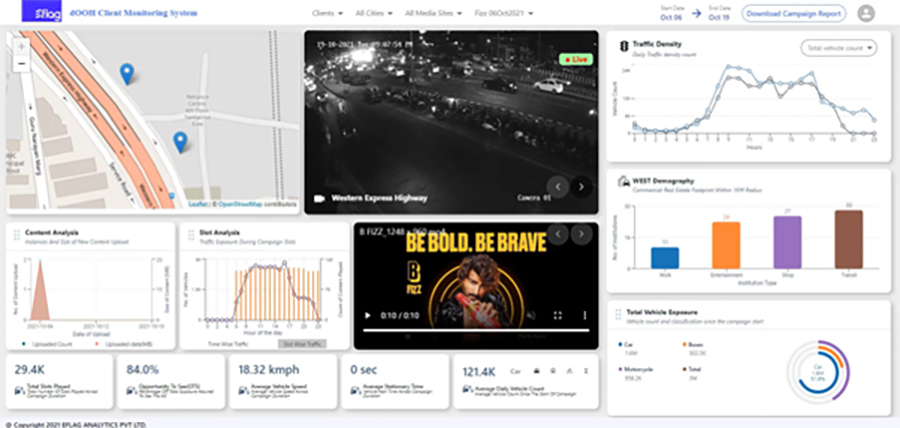Image resolution: width=900 pixels, height=428 pixels.
Task: Open the All Cities dropdown
Action: click(x=374, y=13)
